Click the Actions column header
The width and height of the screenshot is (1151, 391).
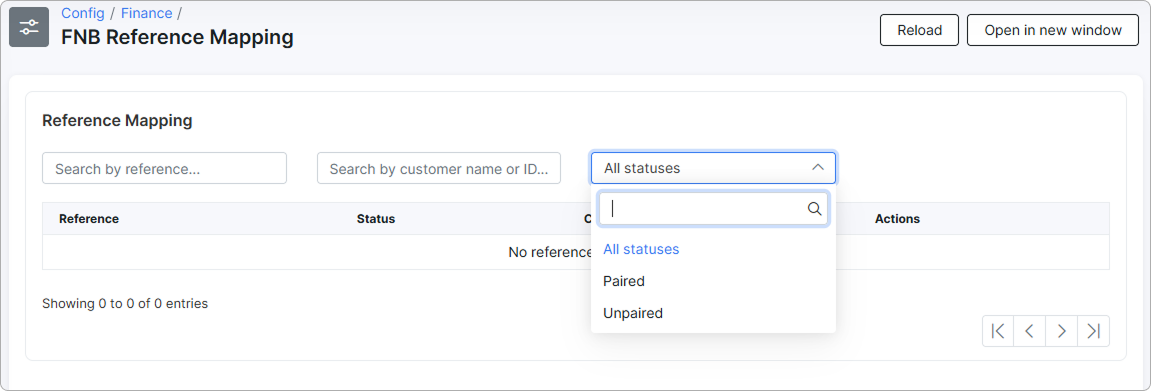tap(897, 219)
